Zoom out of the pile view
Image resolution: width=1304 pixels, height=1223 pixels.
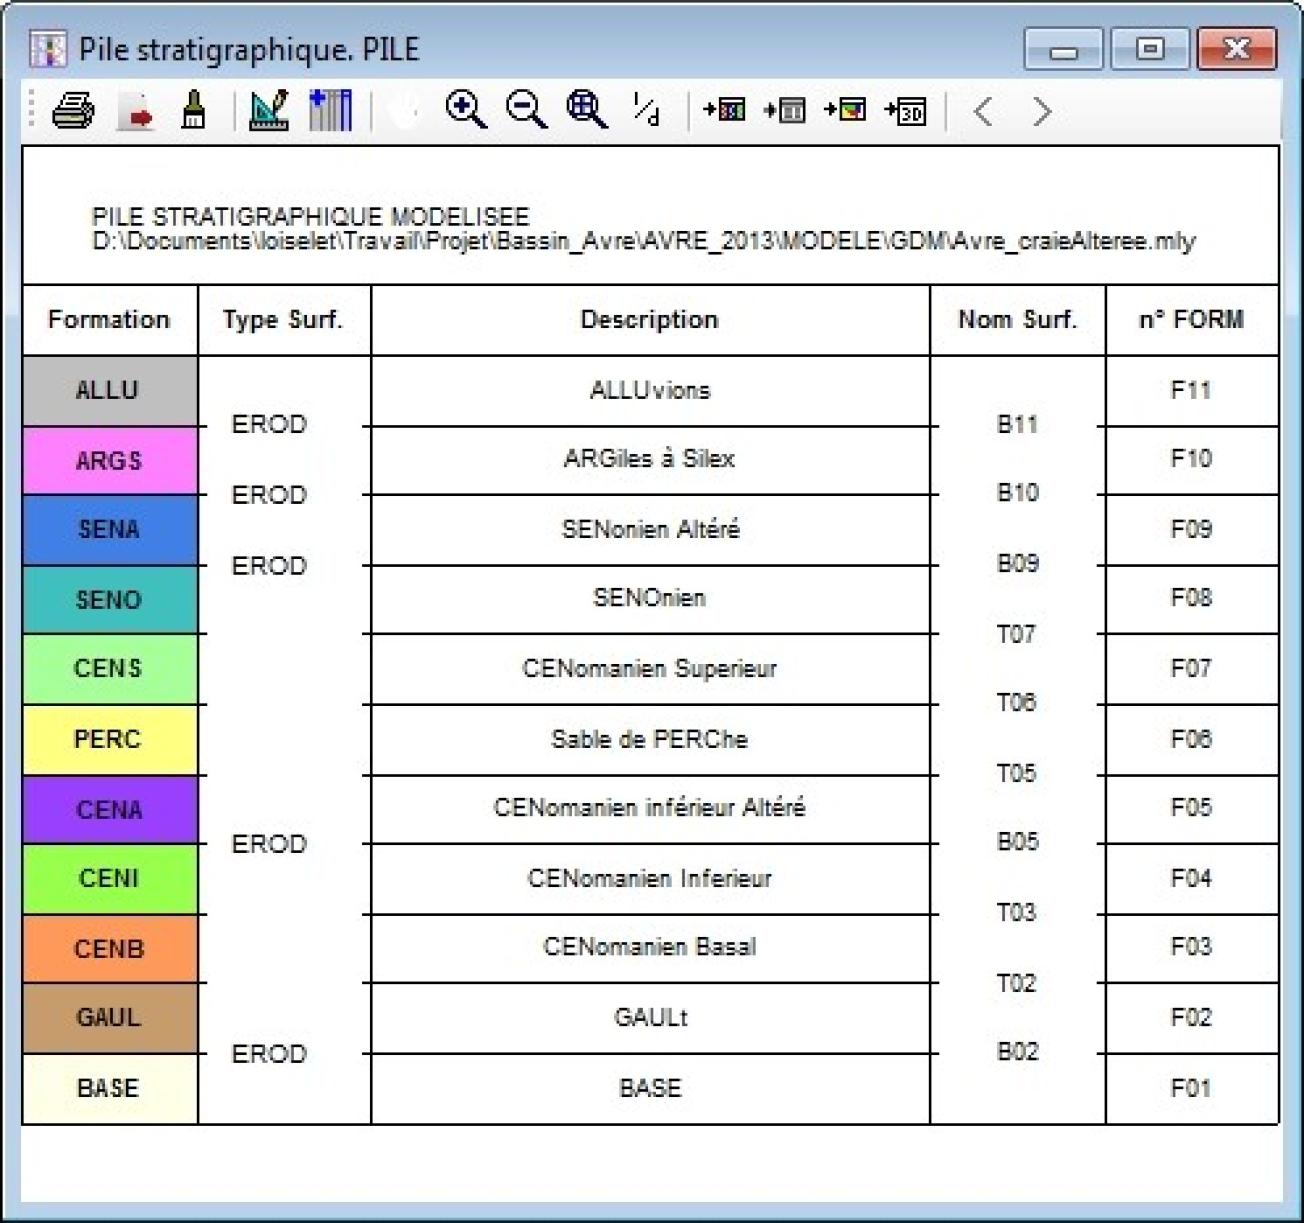click(524, 111)
